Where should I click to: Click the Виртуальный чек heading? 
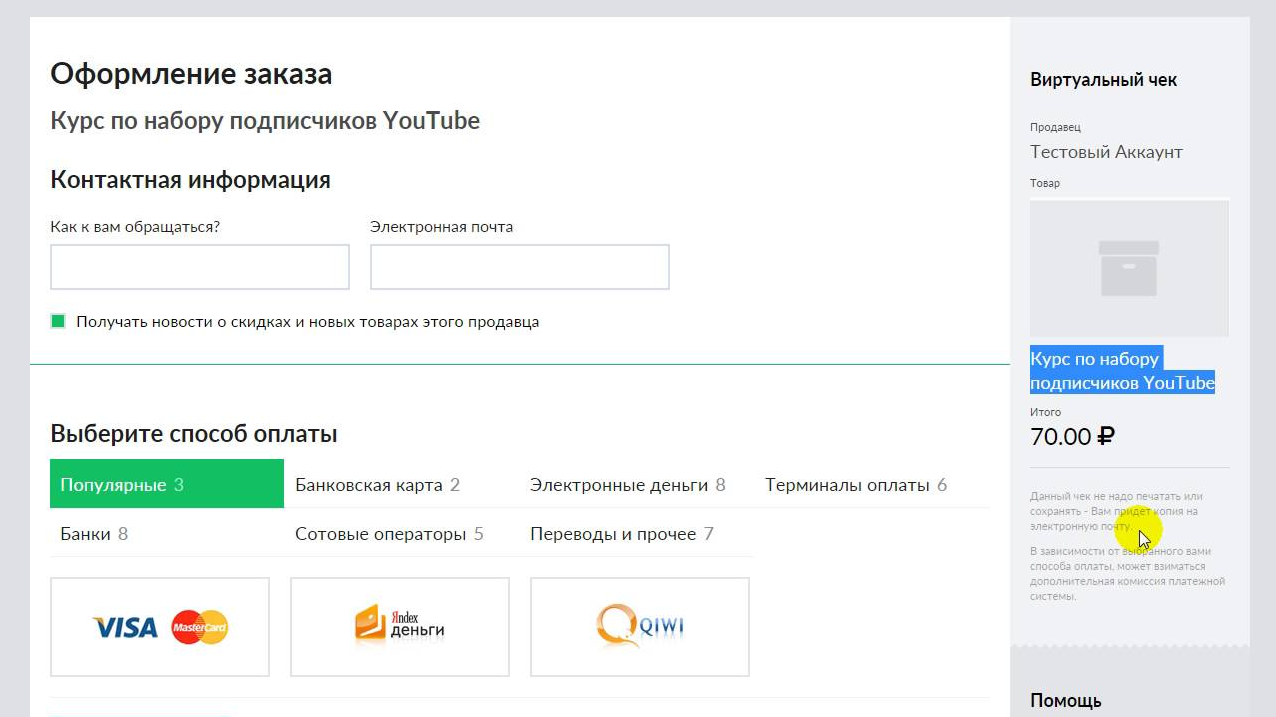[x=1103, y=80]
